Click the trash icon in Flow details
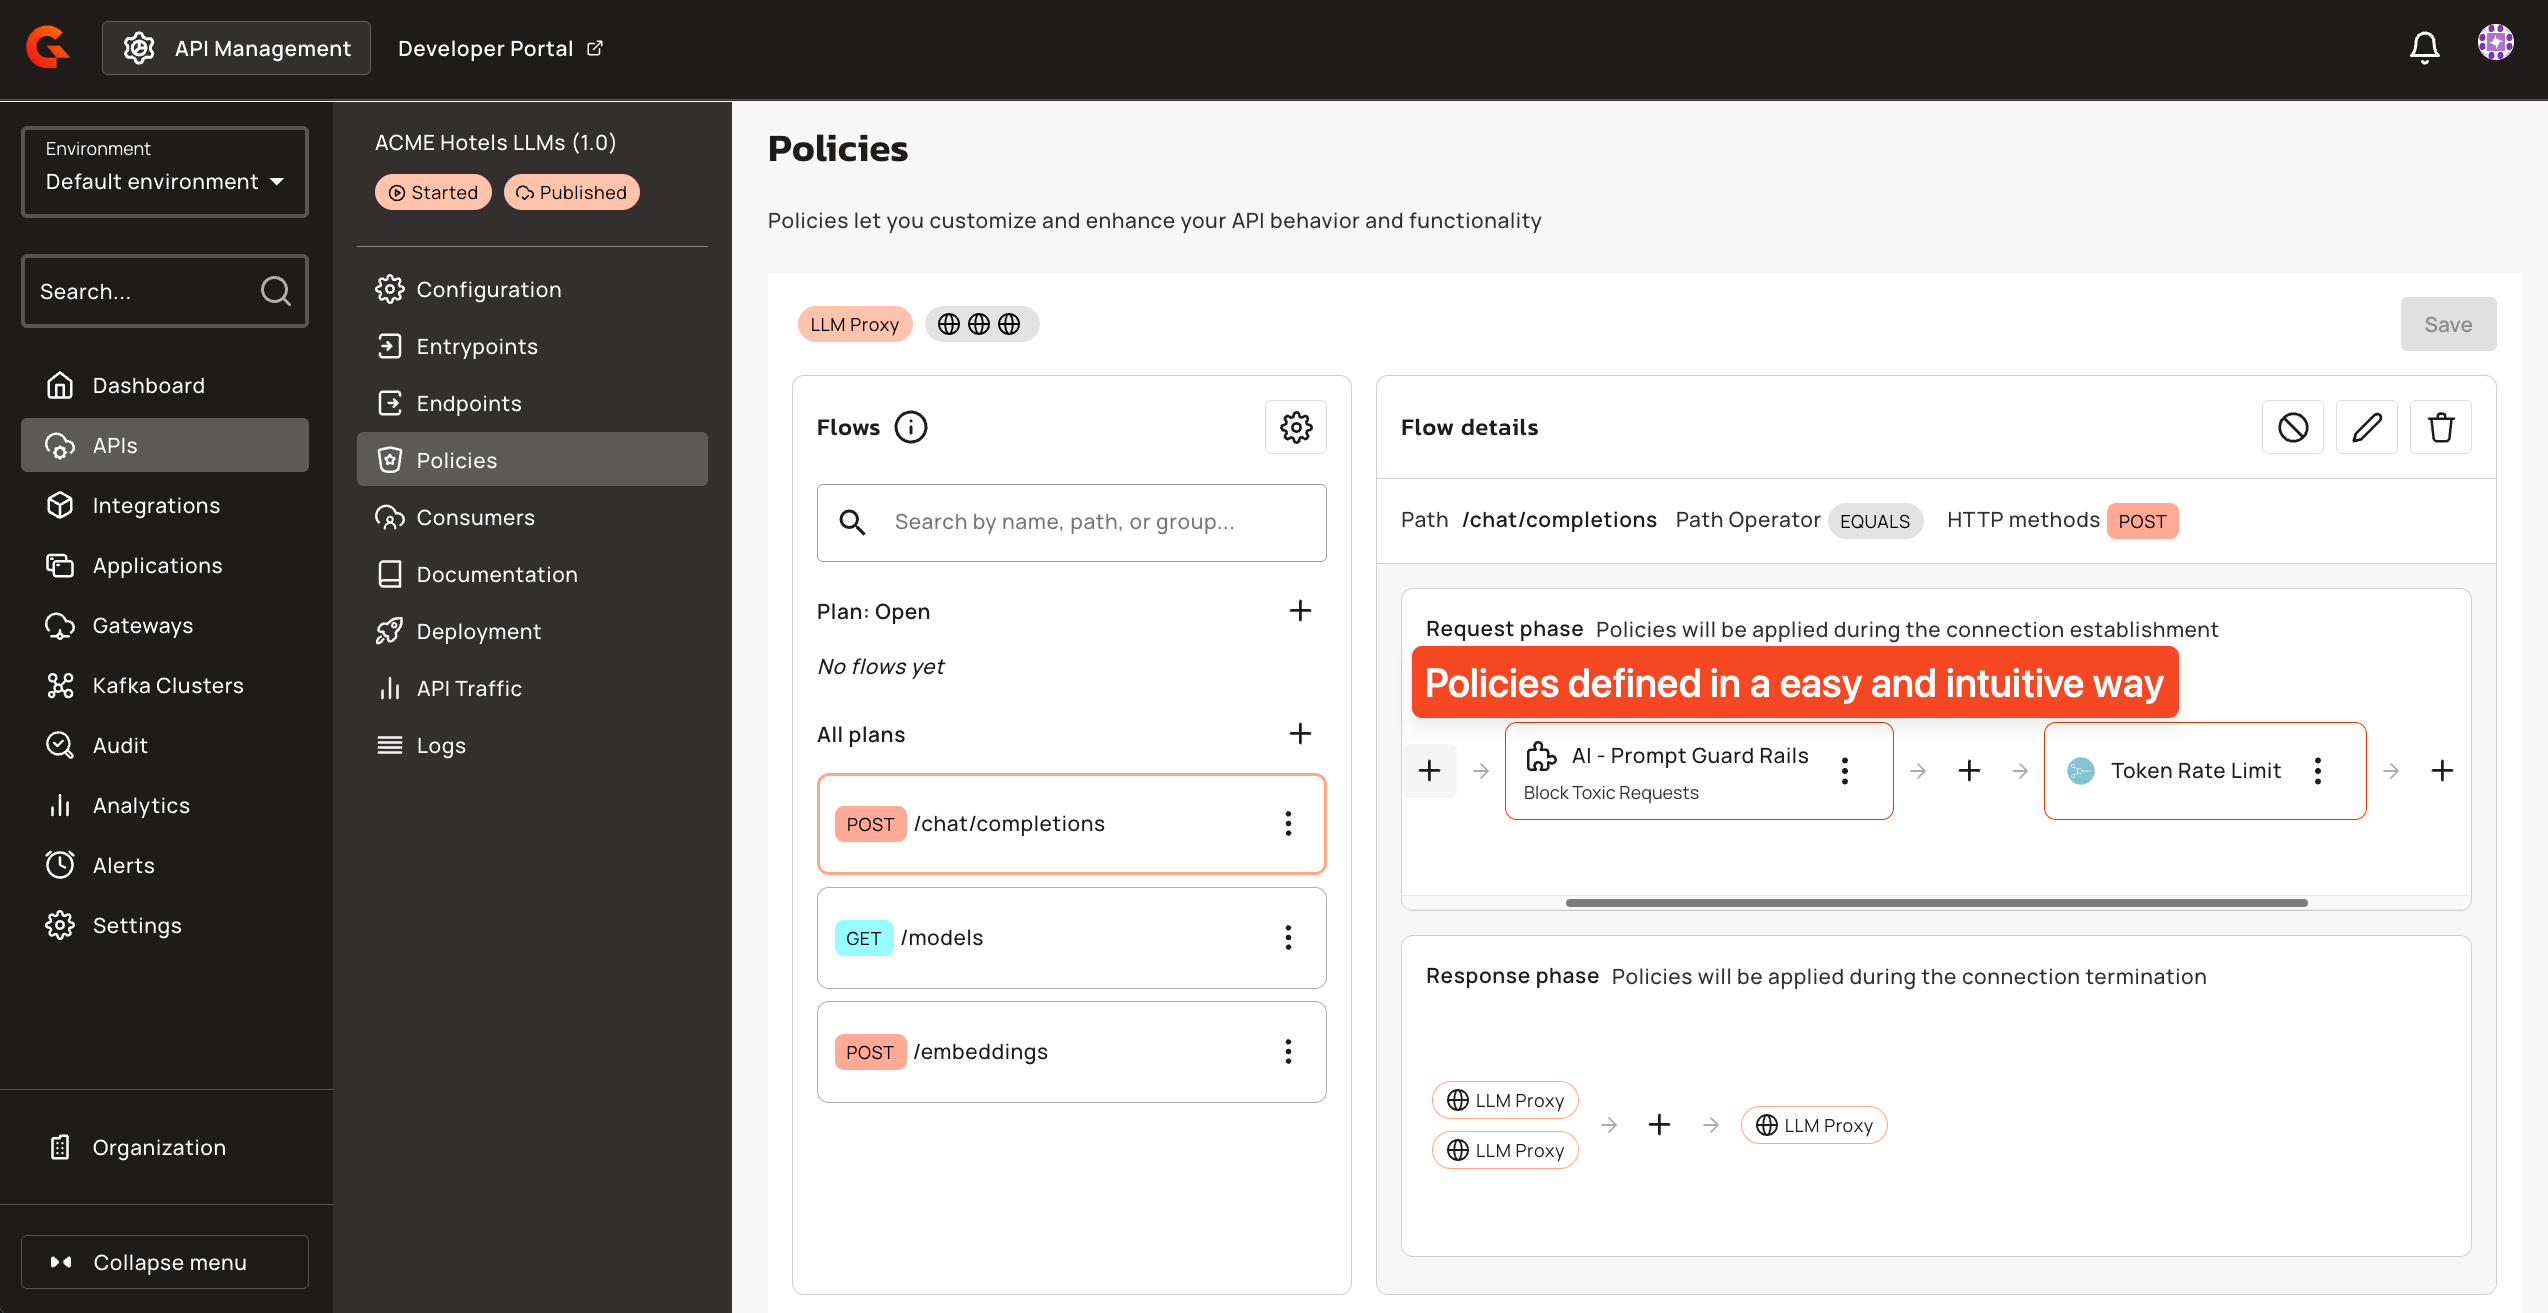This screenshot has height=1313, width=2548. point(2440,427)
